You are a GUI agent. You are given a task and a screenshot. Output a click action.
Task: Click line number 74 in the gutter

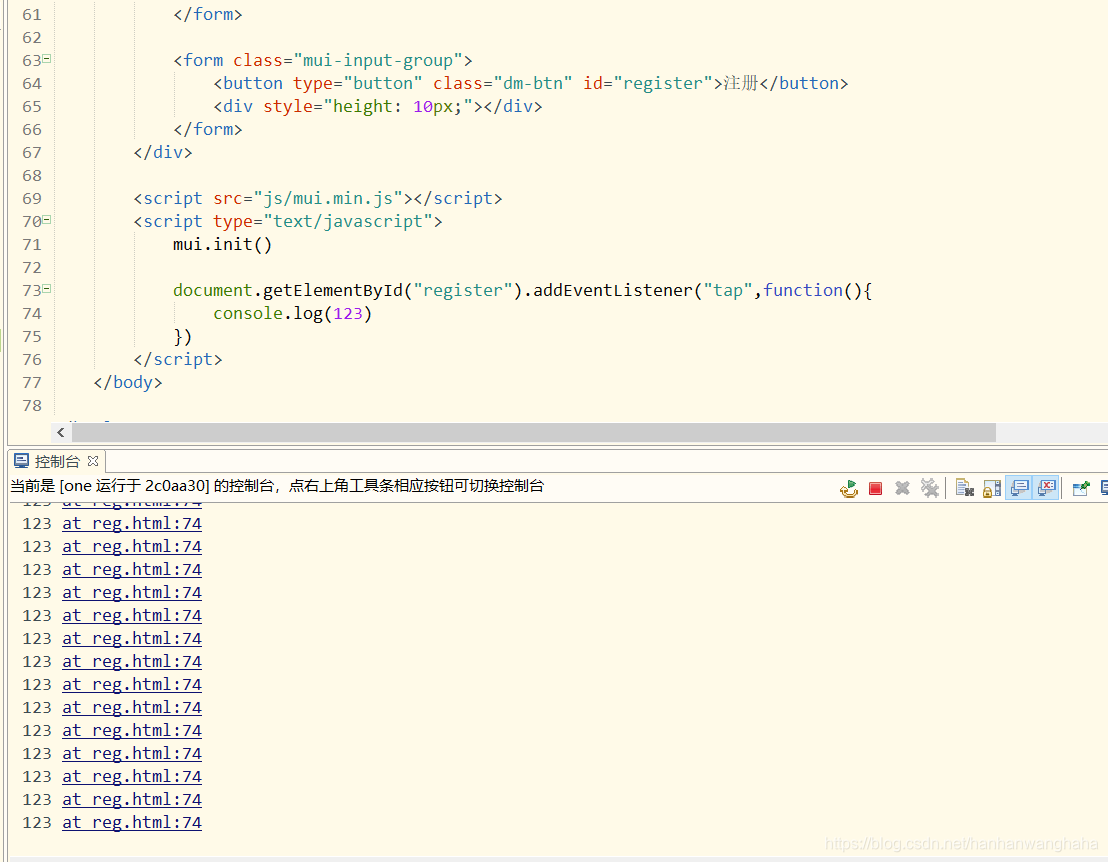coord(32,314)
